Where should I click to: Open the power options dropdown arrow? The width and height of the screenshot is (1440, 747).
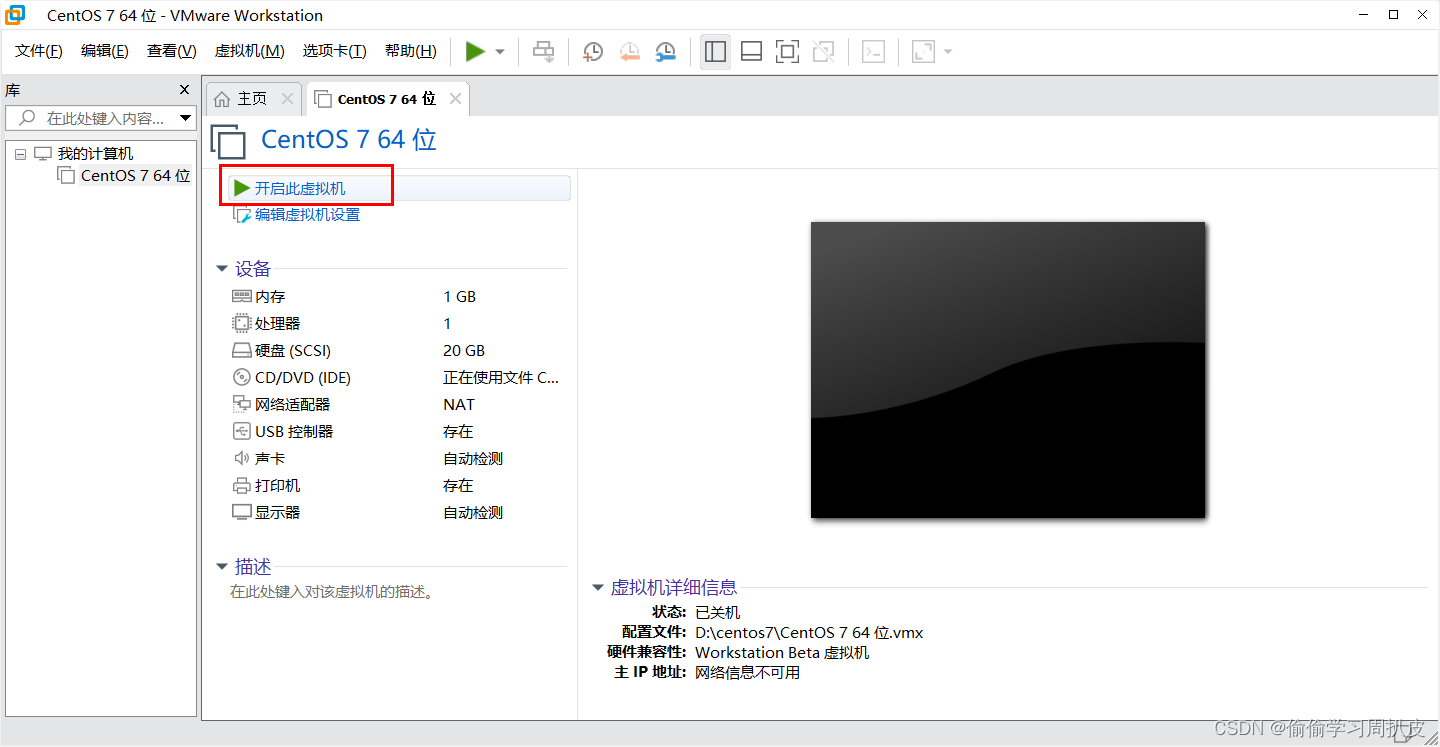point(500,52)
